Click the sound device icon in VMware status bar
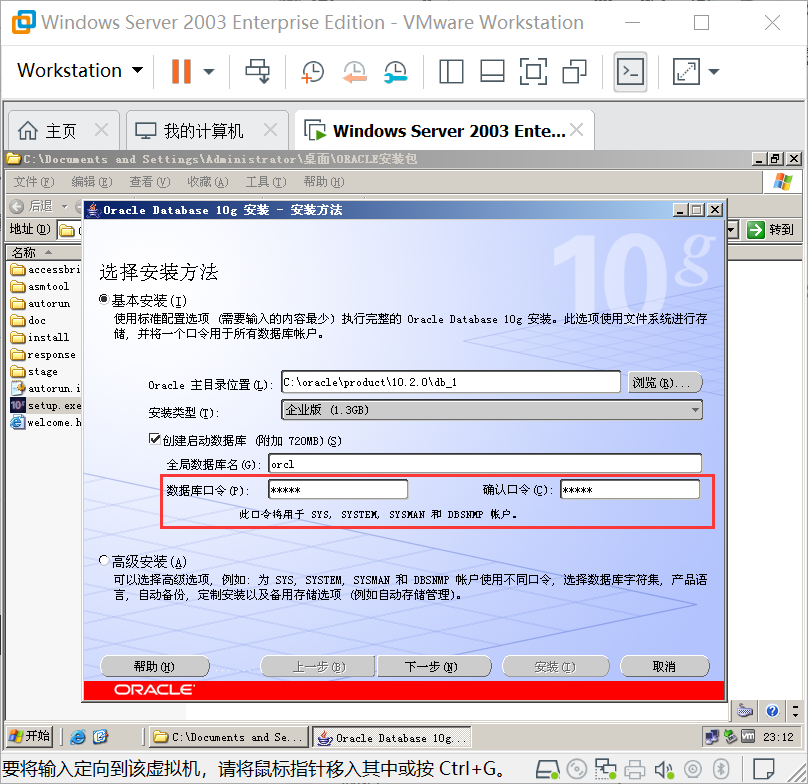Viewport: 808px width, 784px height. click(663, 770)
